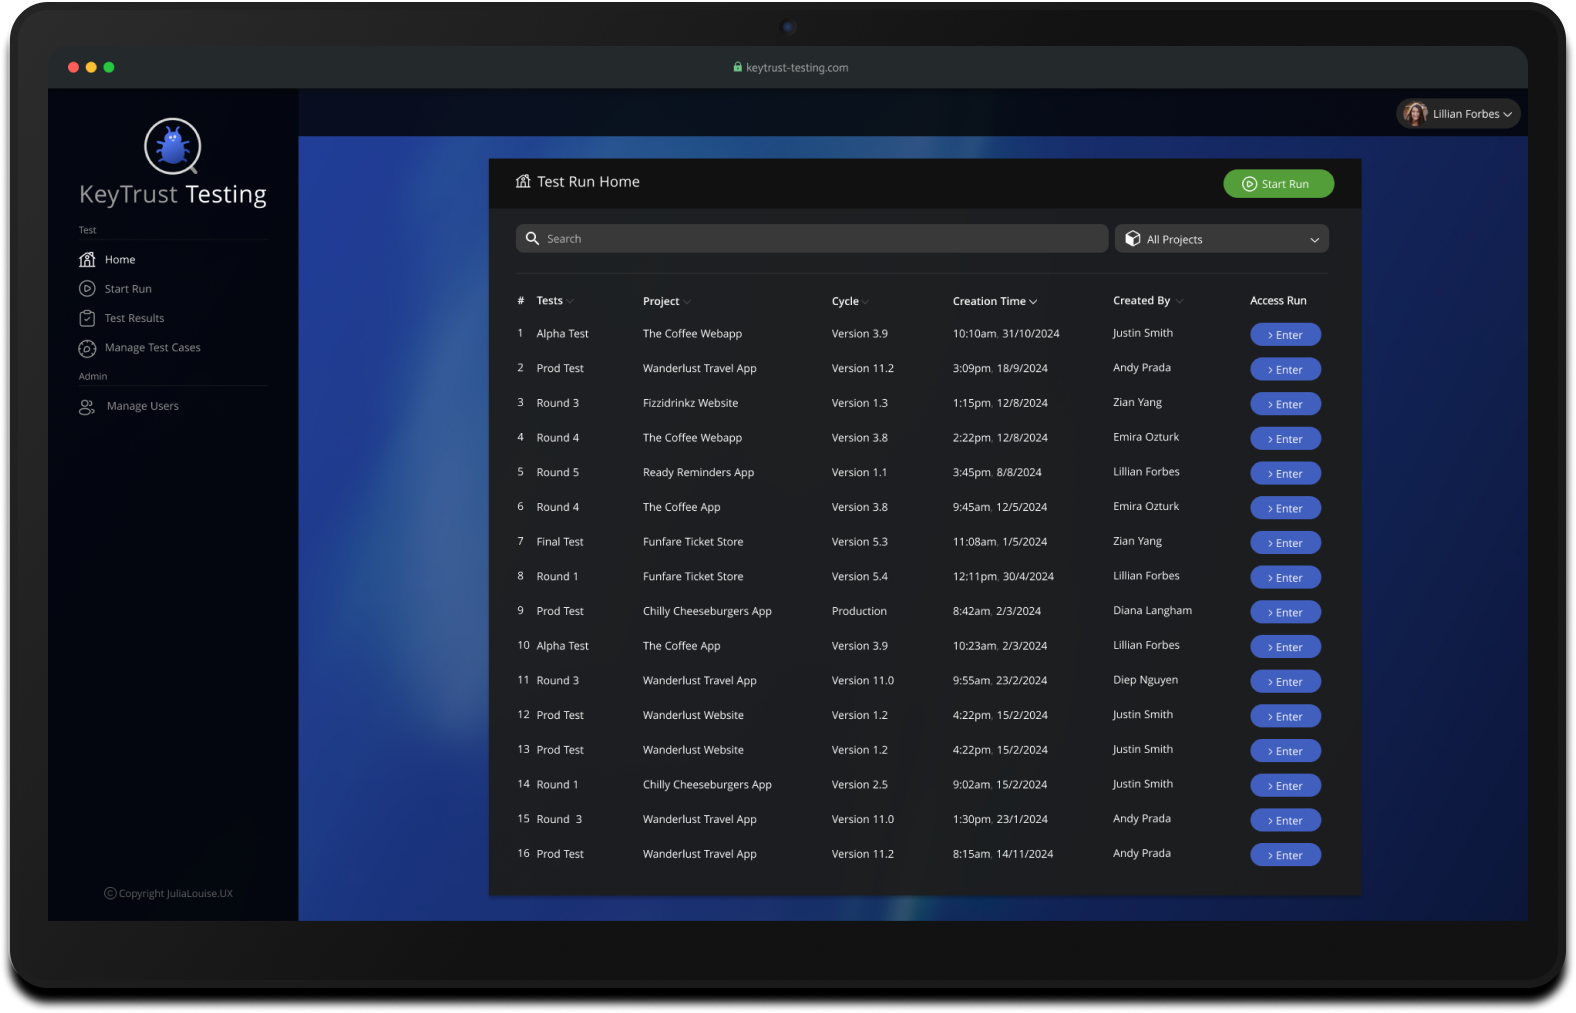Click the KeyTrust bug logo icon
Viewport: 1576px width, 1013px height.
click(x=173, y=146)
